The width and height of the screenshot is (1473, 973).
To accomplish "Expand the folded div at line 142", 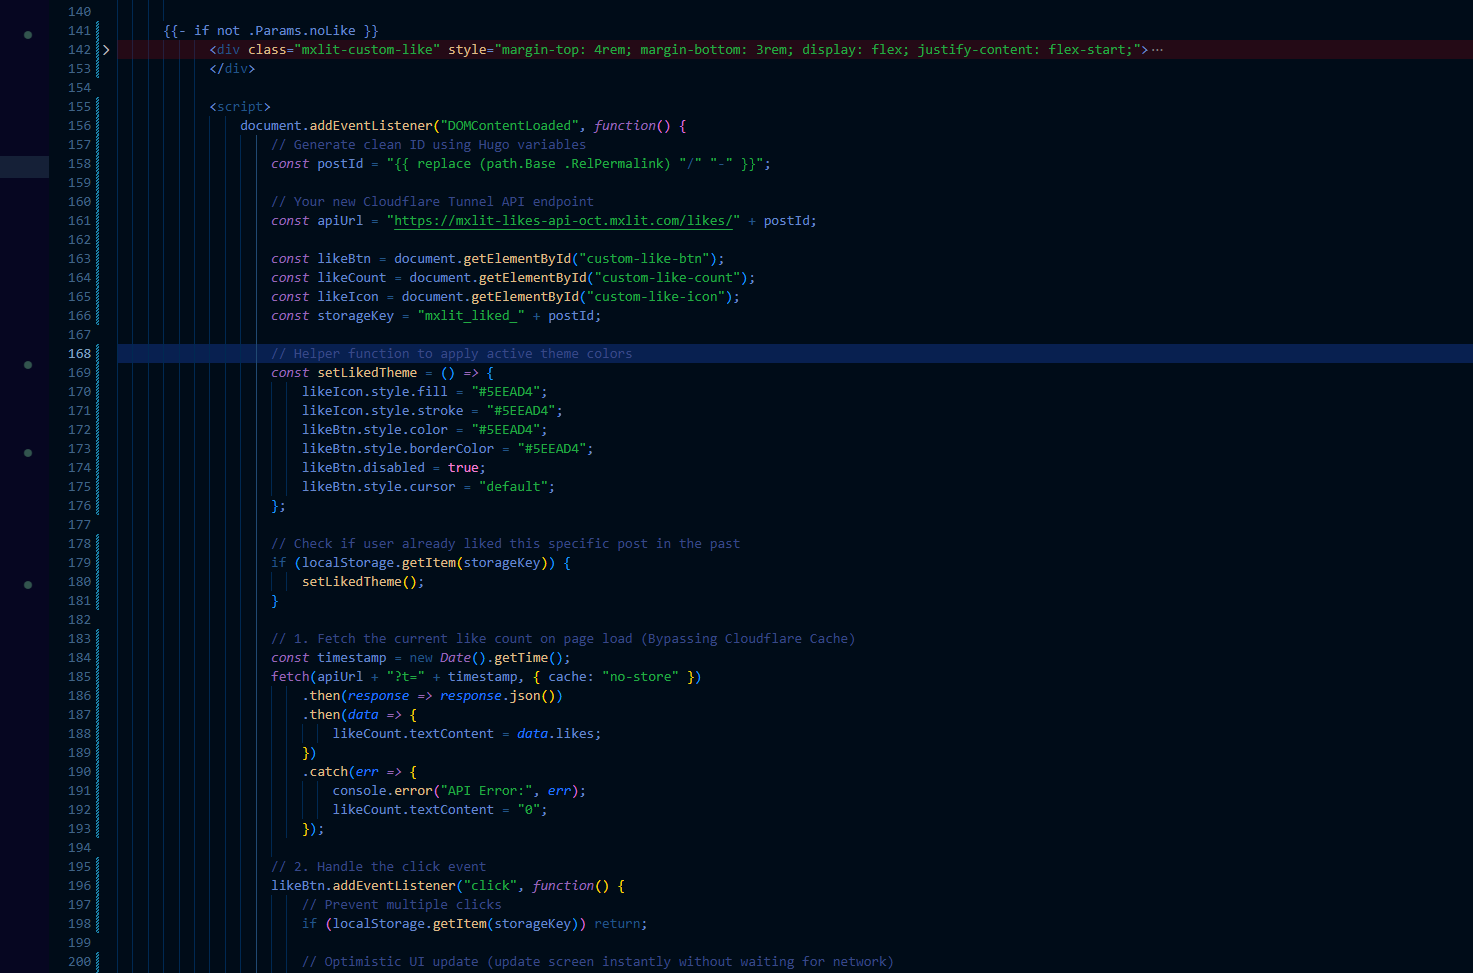I will click(106, 50).
